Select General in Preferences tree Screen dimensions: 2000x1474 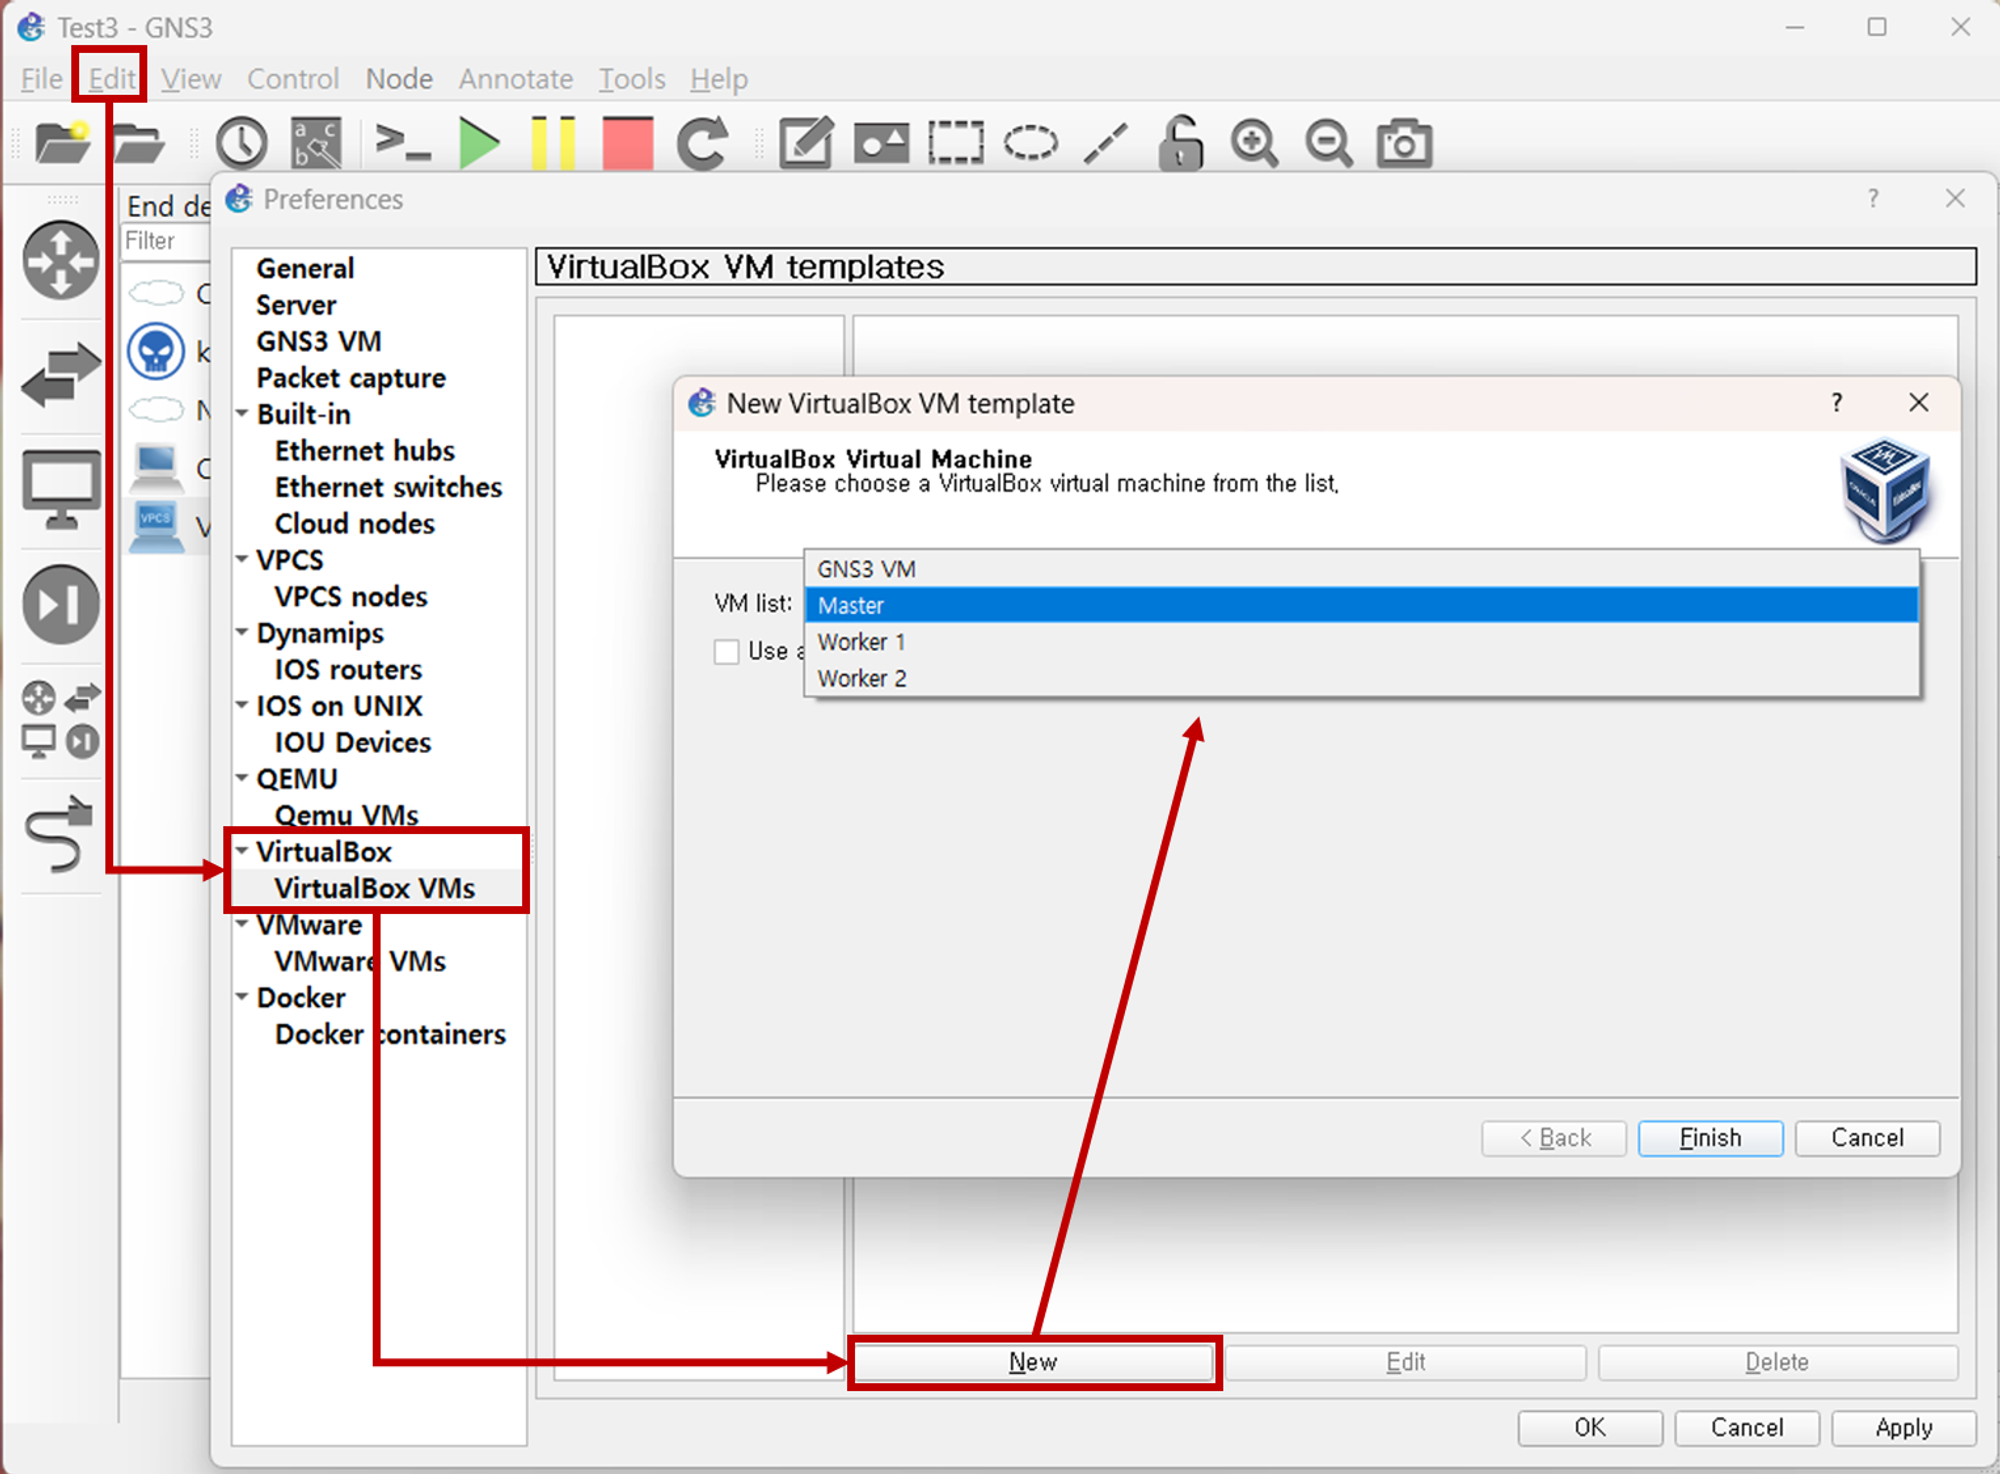[305, 268]
